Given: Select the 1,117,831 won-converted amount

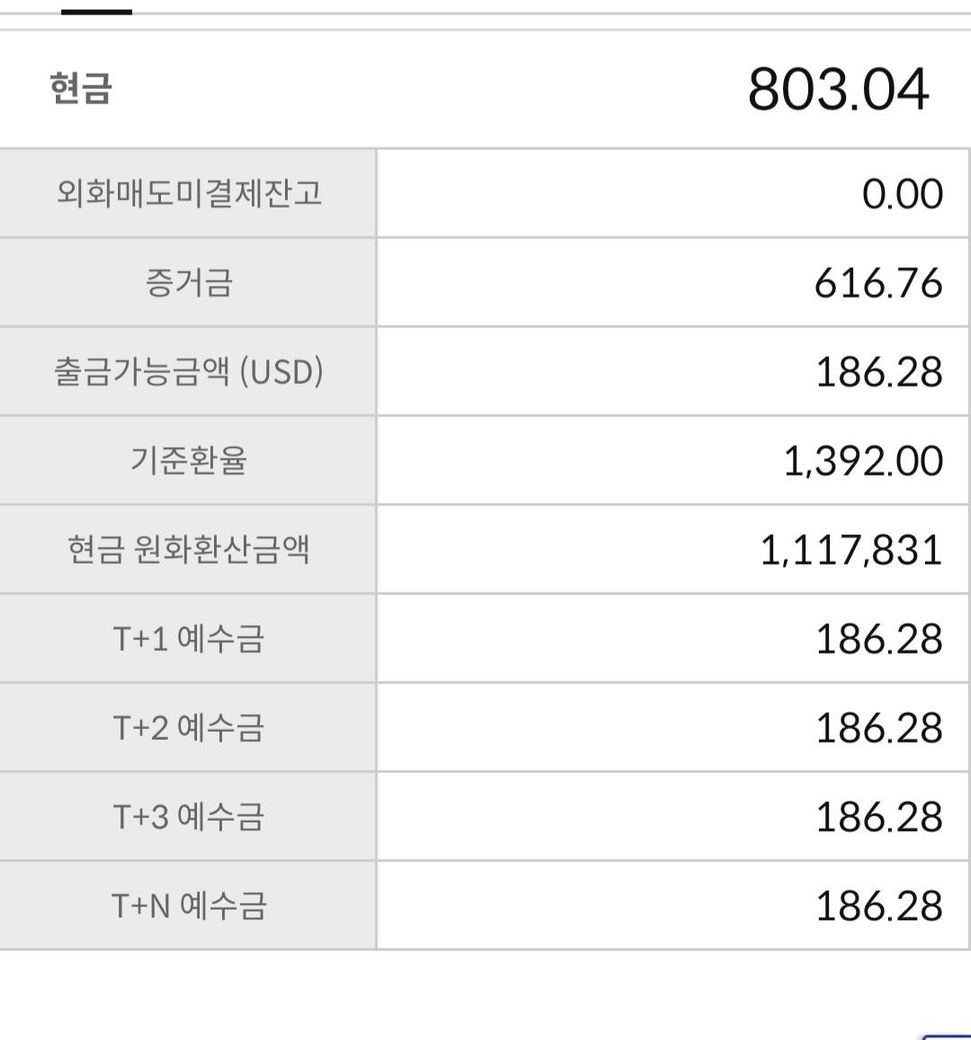Looking at the screenshot, I should [851, 550].
